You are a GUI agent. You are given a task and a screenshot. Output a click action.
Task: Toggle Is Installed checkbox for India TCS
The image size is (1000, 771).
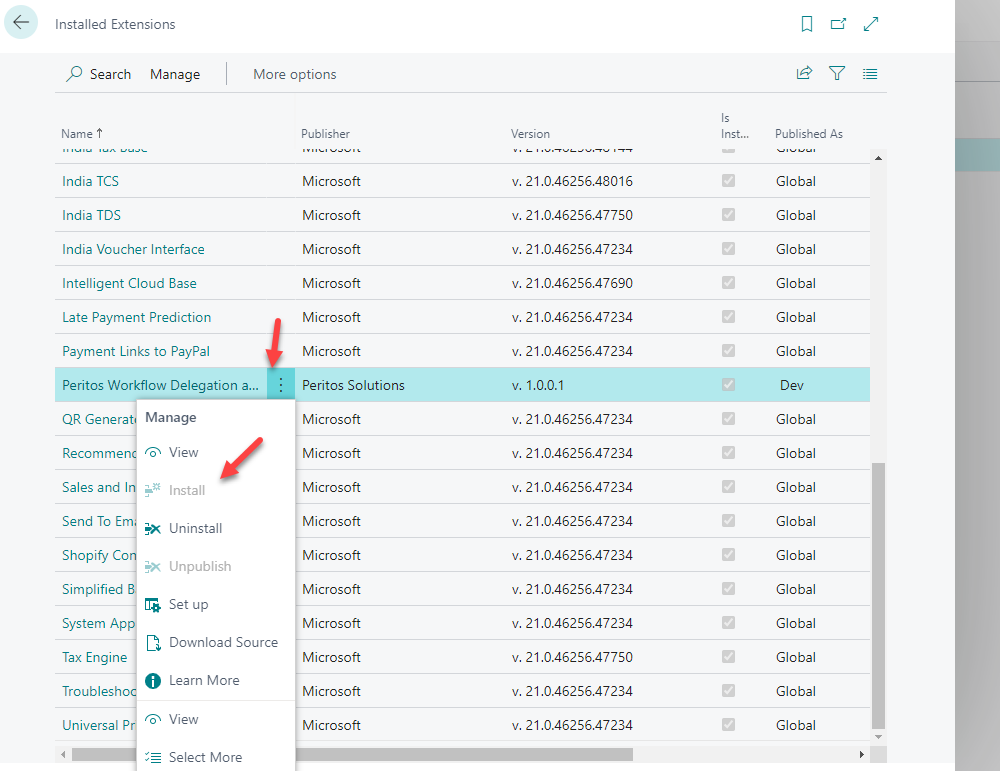coord(729,181)
